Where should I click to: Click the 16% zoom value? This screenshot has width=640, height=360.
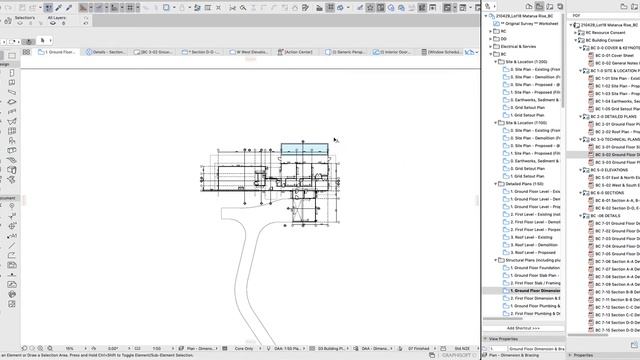(x=70, y=349)
